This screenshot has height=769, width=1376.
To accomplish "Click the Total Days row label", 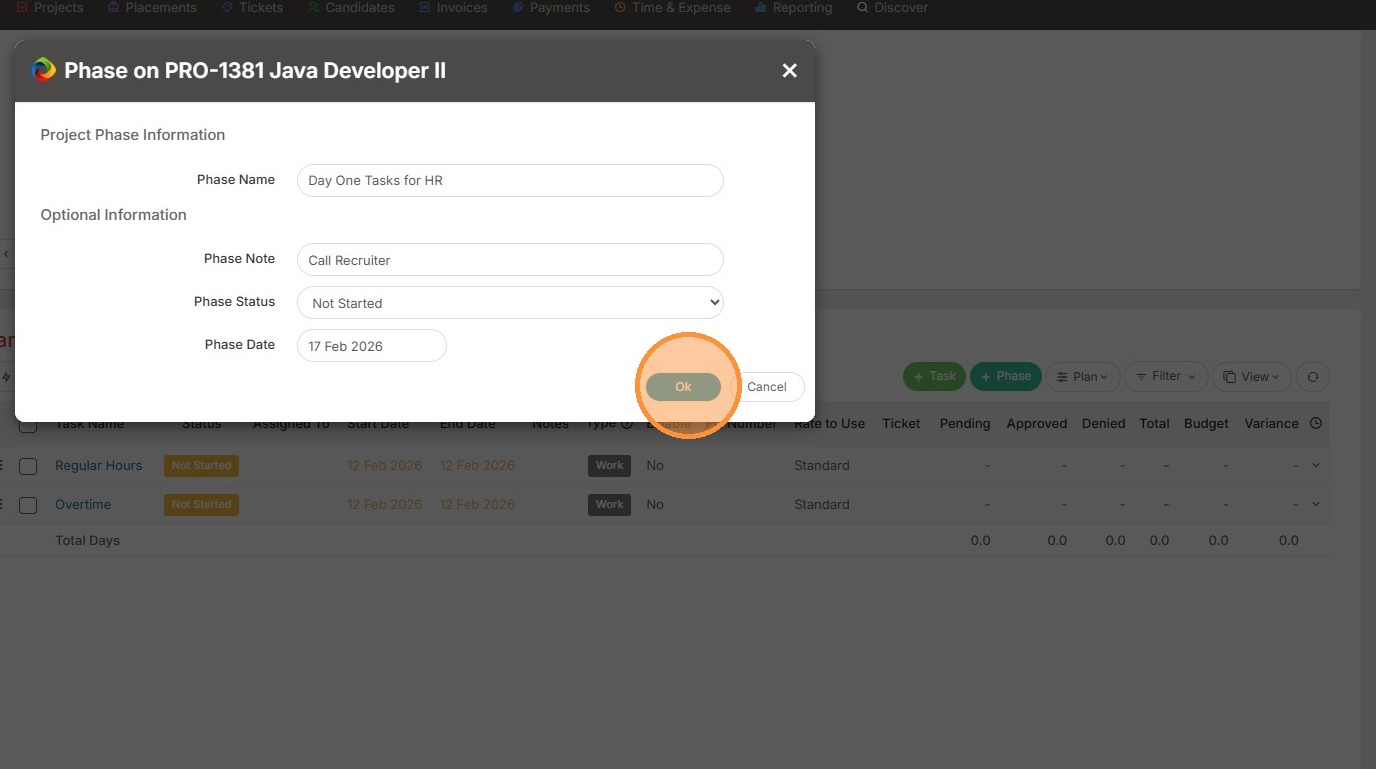I will coord(87,541).
